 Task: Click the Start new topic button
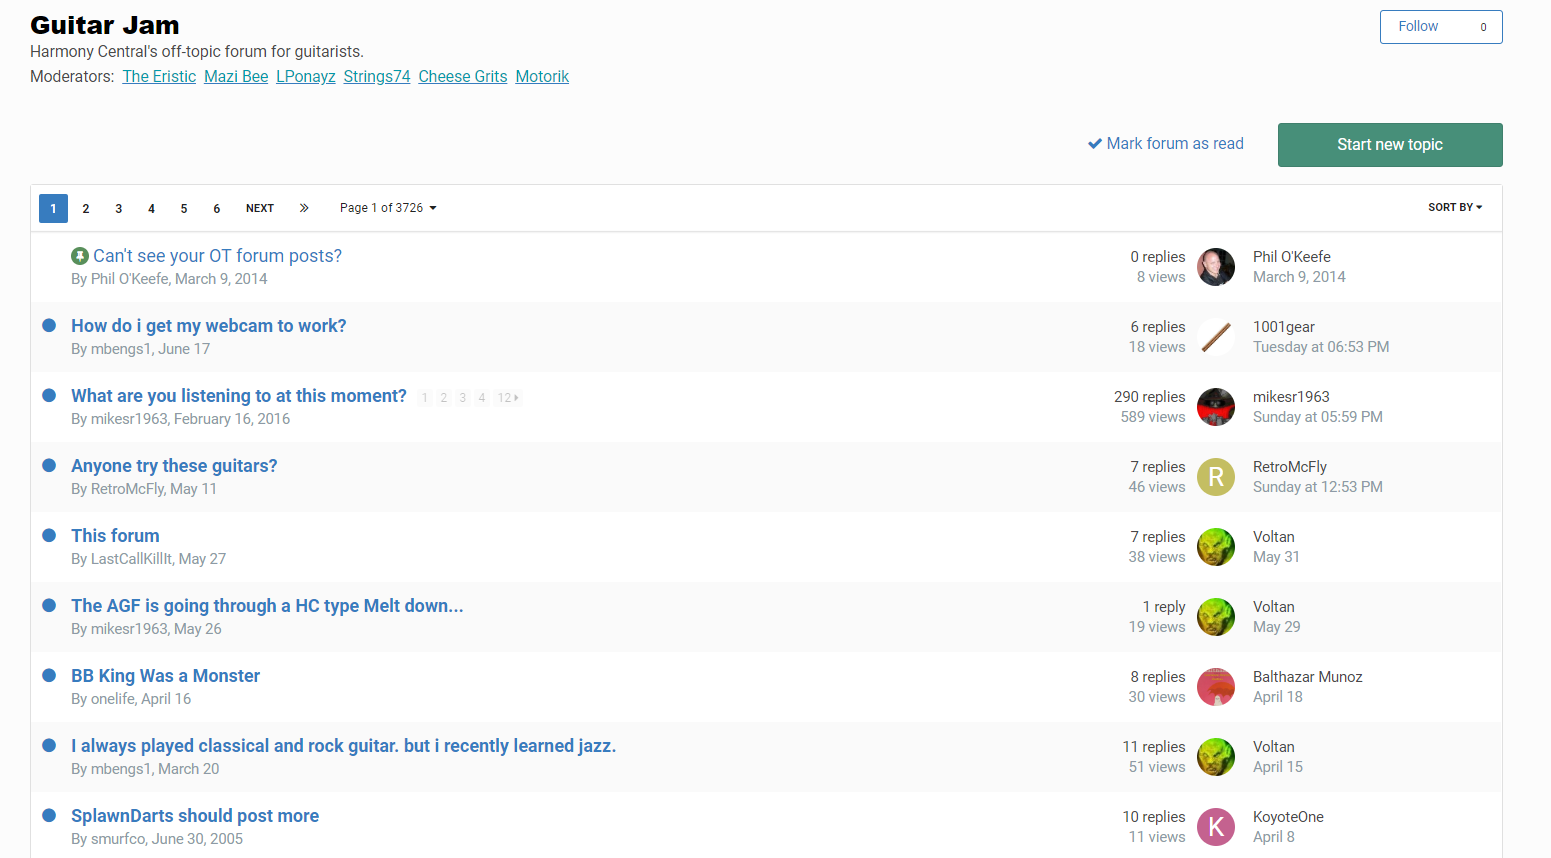coord(1390,145)
